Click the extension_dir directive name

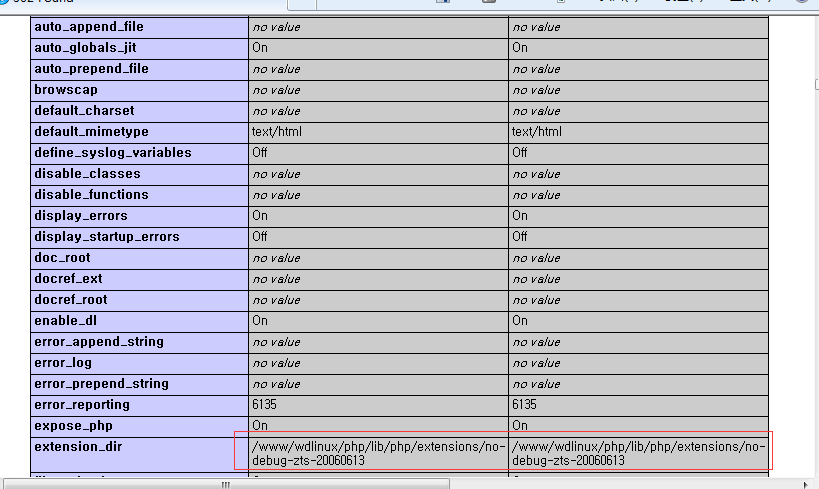78,447
